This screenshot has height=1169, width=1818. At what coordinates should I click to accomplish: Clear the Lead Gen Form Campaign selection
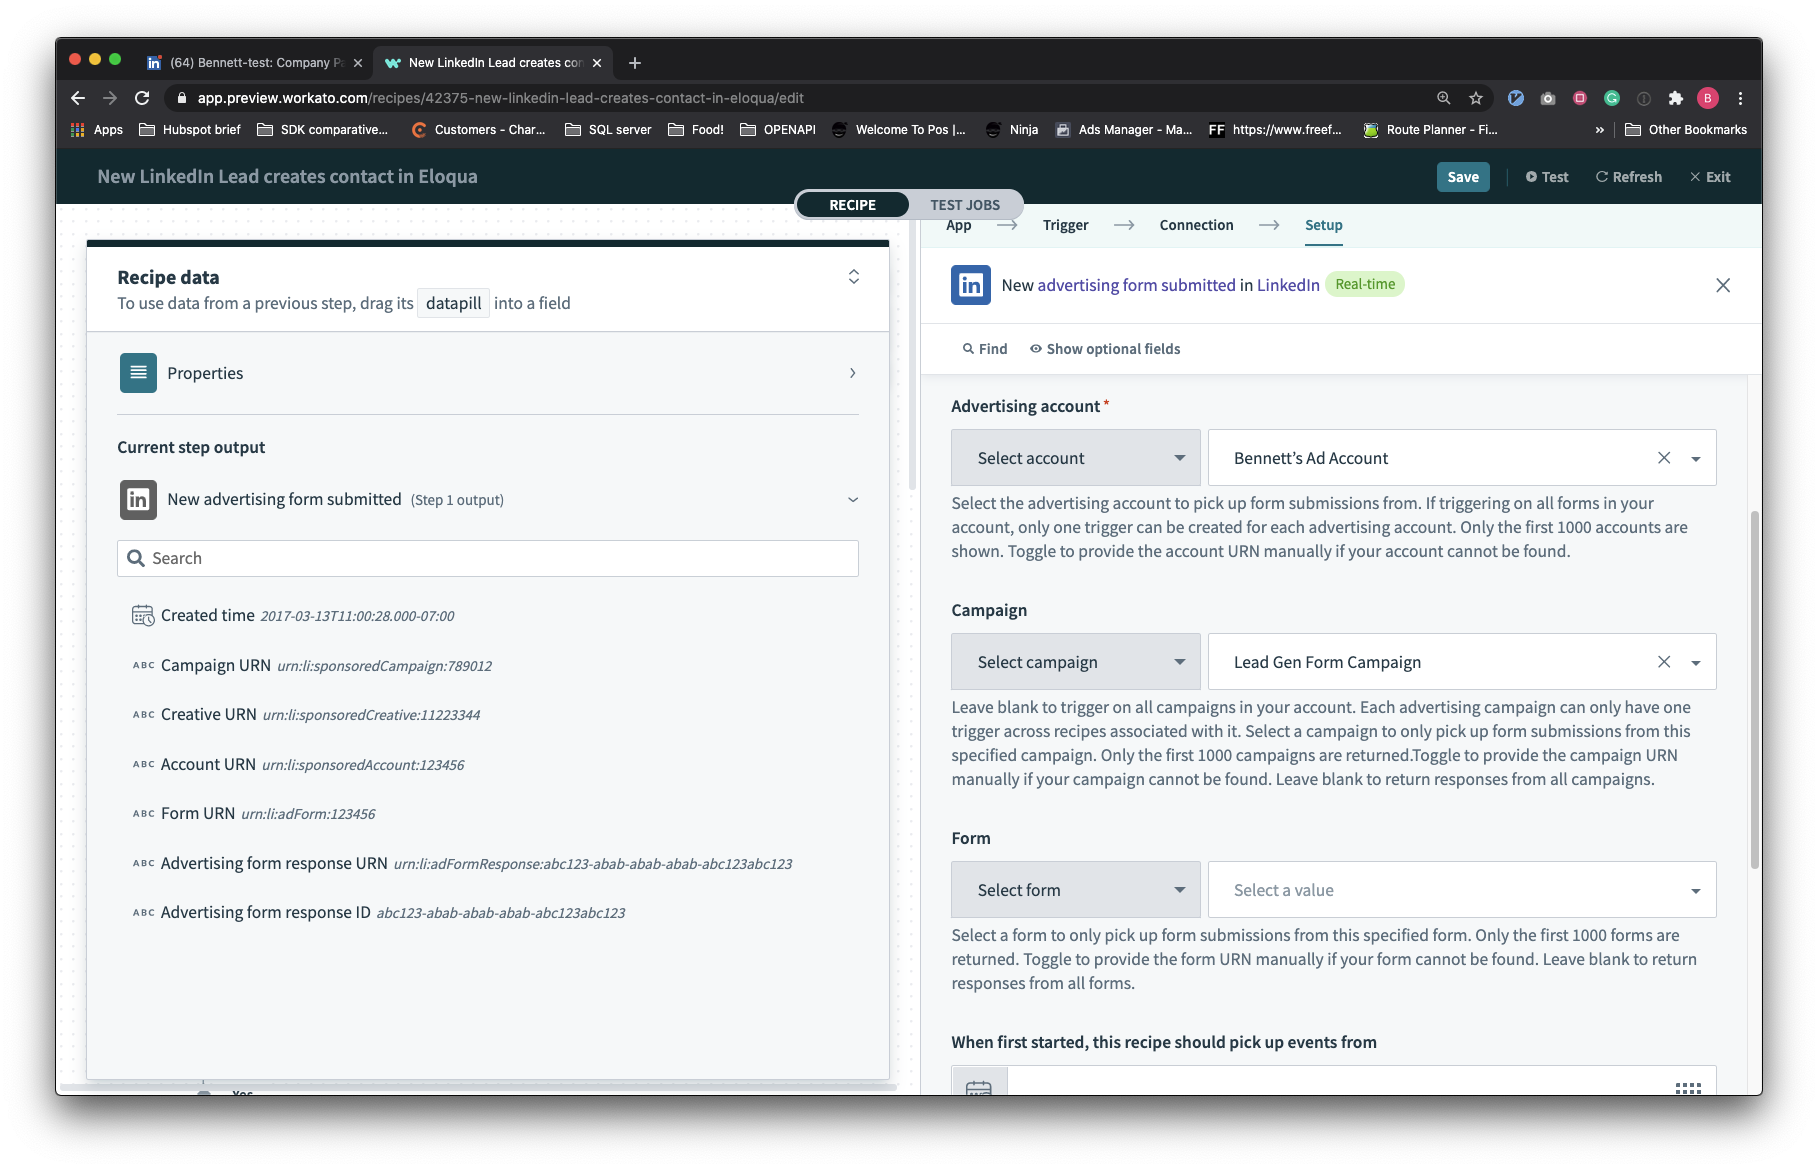[1664, 662]
